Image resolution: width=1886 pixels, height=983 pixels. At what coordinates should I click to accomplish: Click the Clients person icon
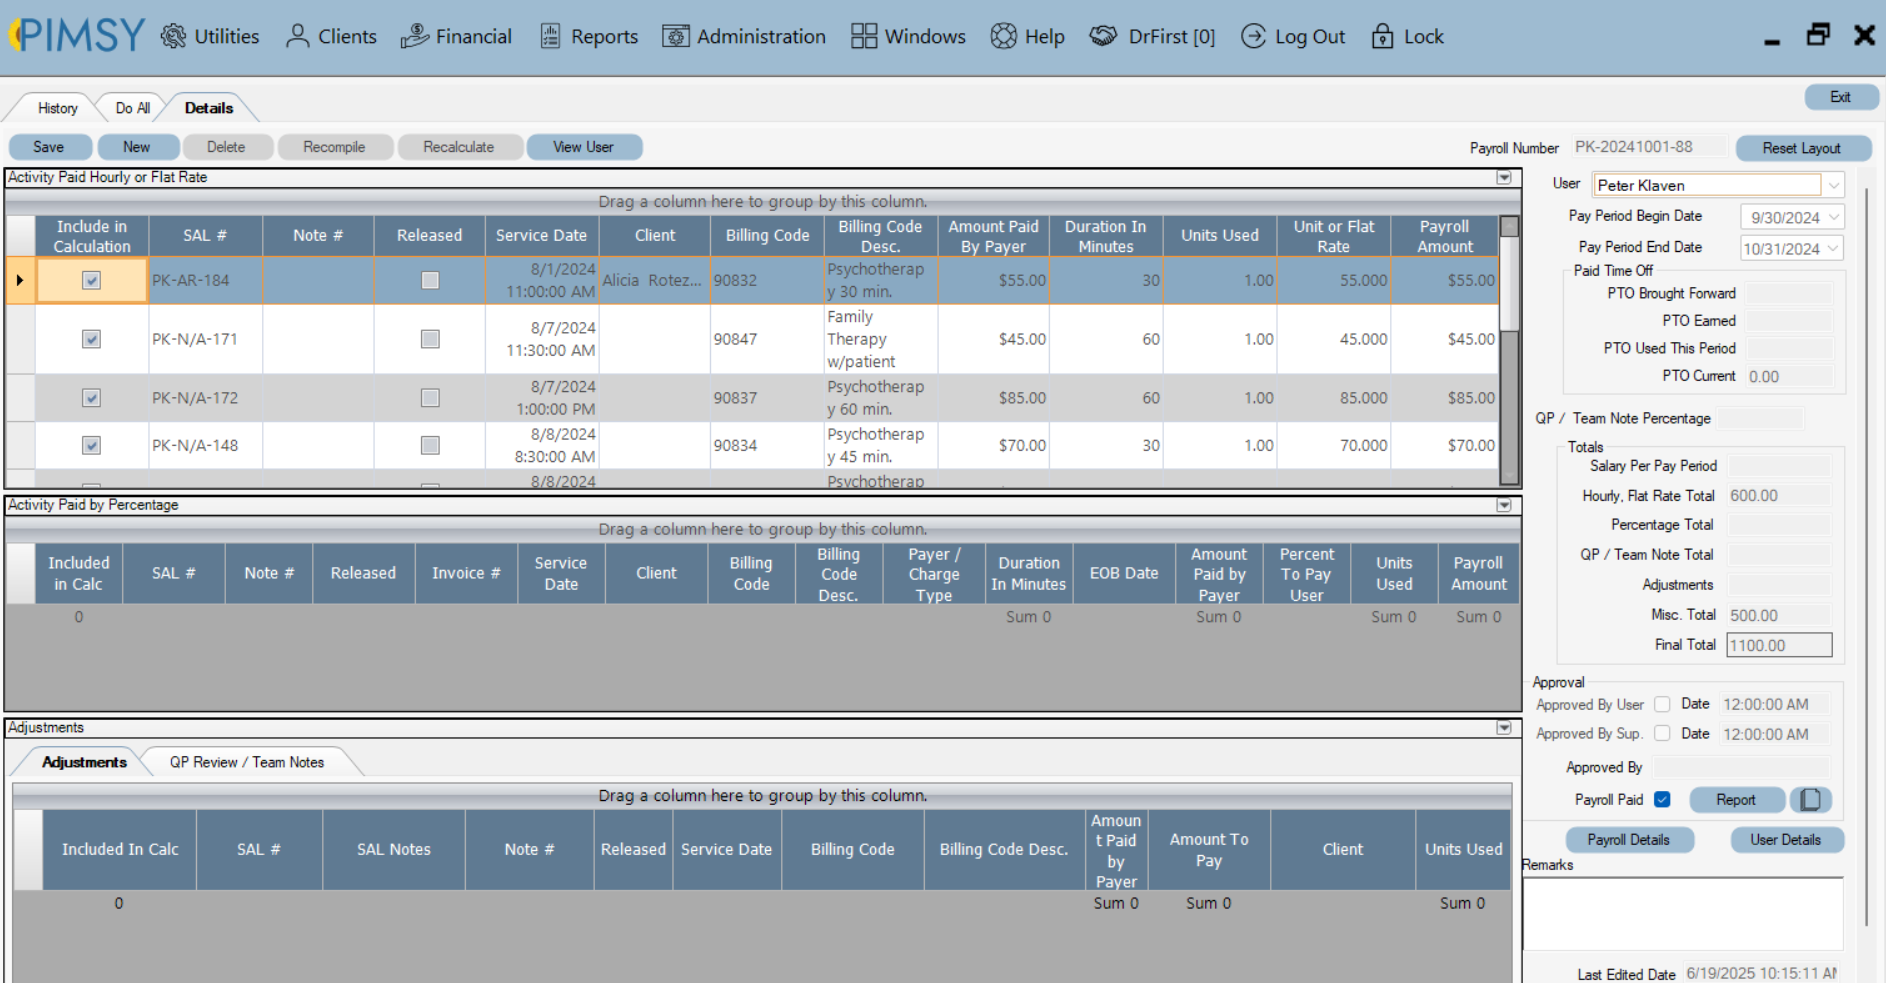click(296, 36)
